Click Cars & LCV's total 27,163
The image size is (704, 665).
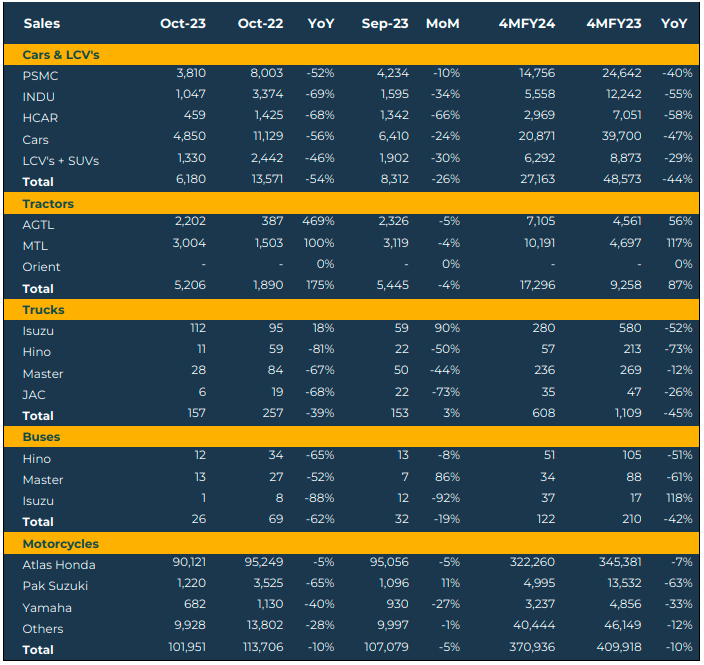coord(537,179)
